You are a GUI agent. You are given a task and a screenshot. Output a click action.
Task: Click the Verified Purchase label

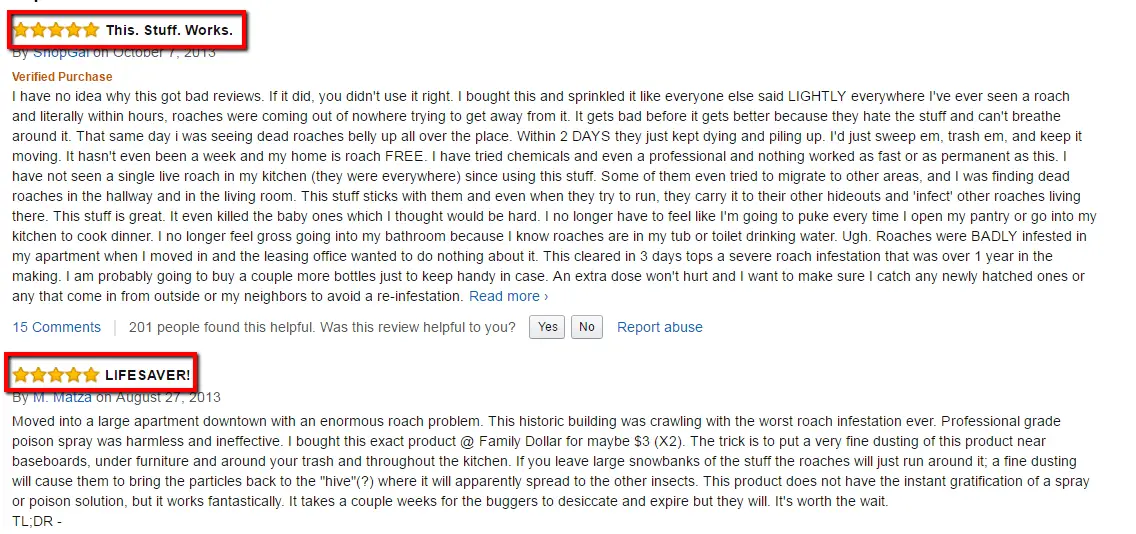(62, 77)
